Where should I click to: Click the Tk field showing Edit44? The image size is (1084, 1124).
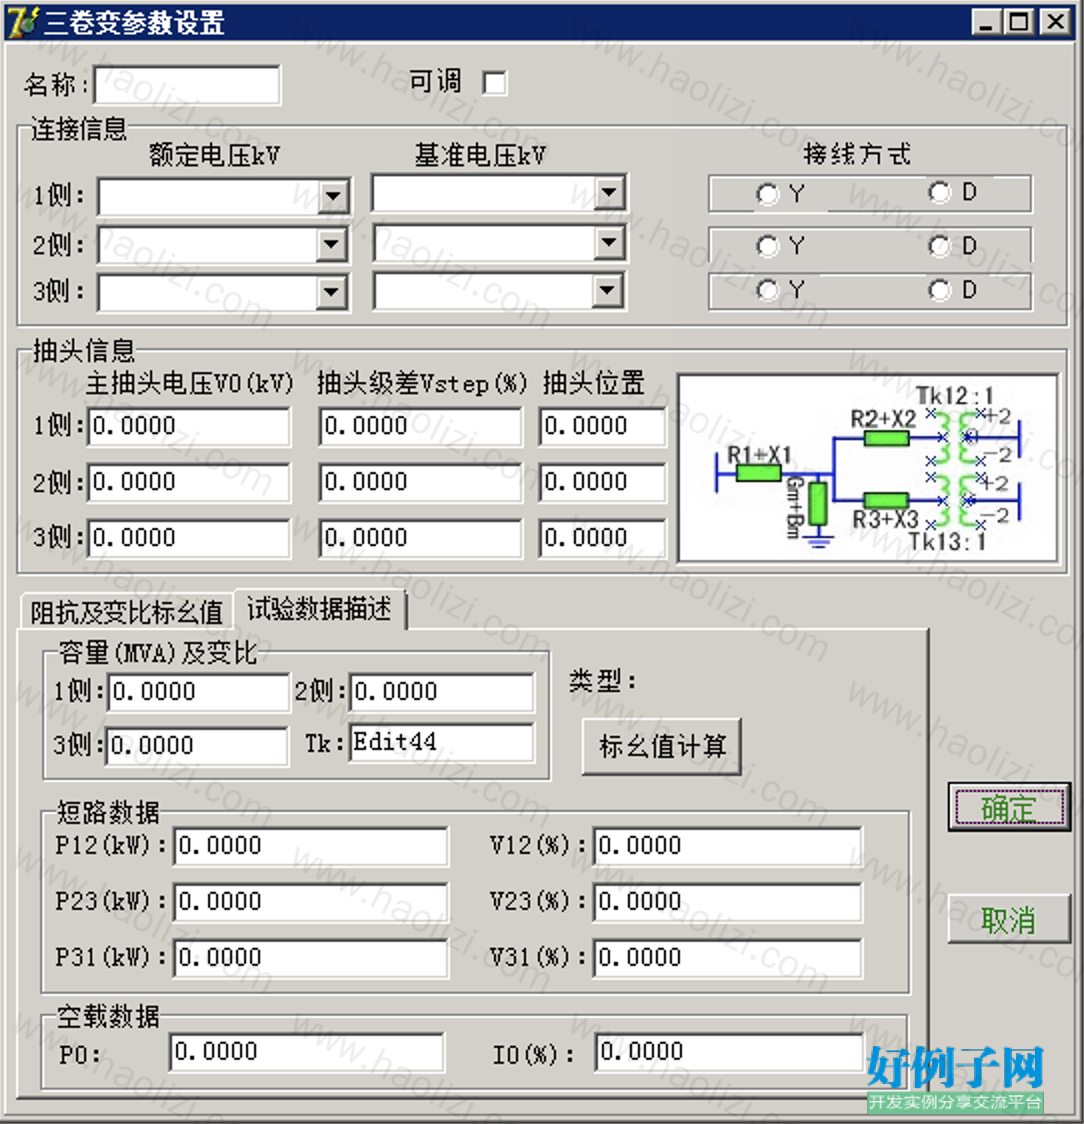click(442, 743)
